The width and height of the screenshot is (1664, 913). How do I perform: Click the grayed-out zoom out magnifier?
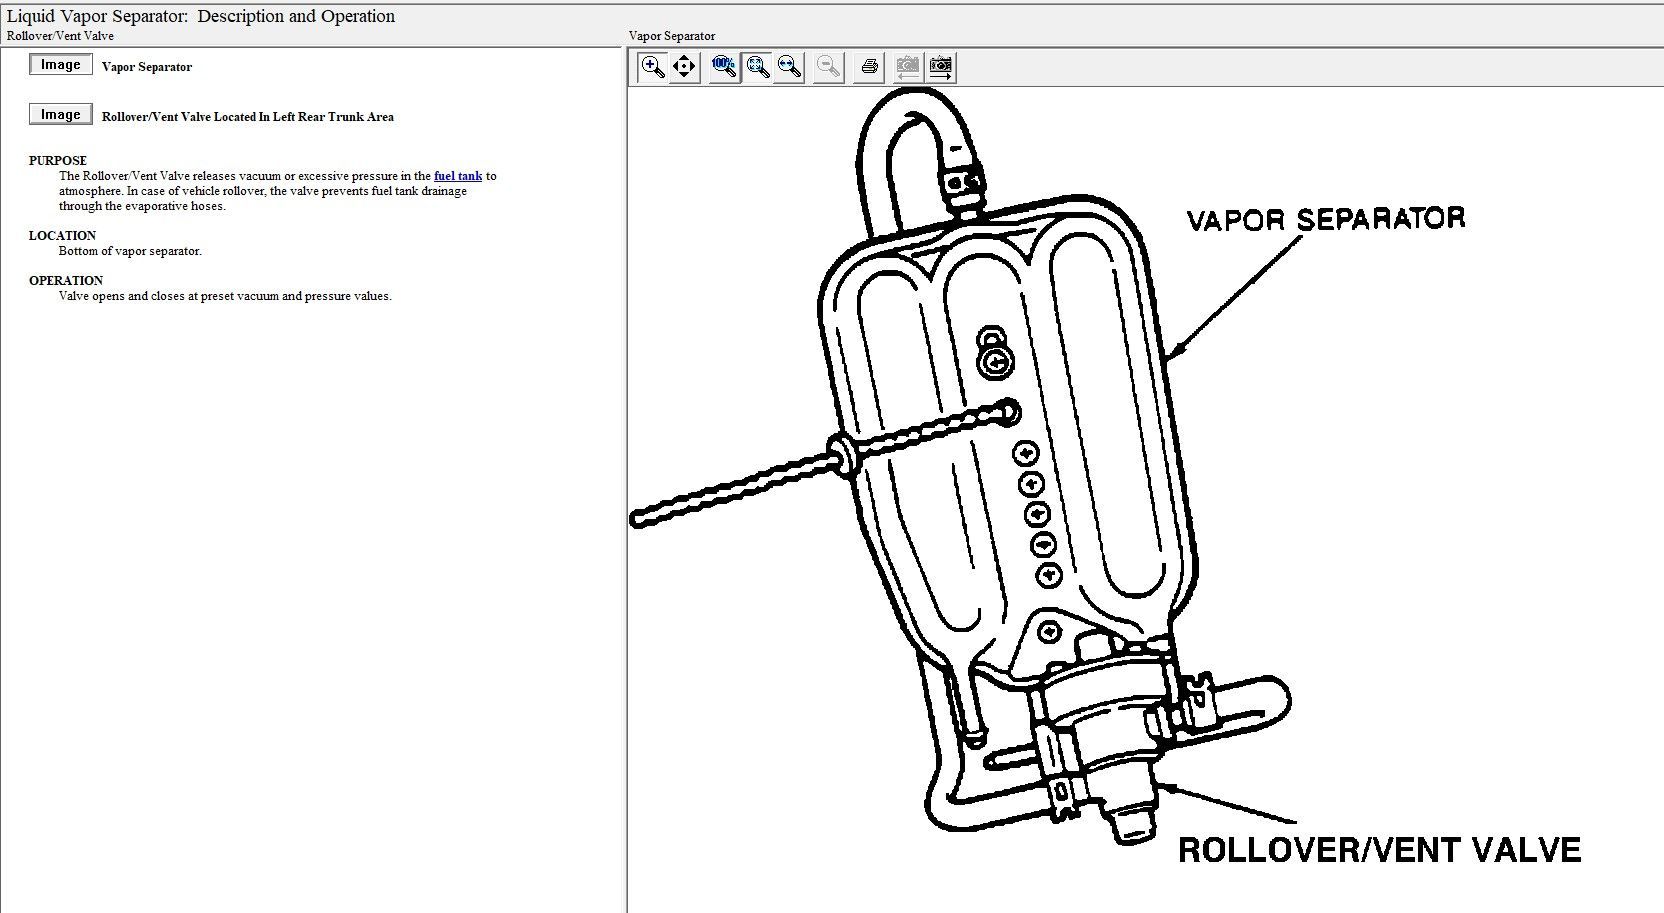click(x=828, y=67)
